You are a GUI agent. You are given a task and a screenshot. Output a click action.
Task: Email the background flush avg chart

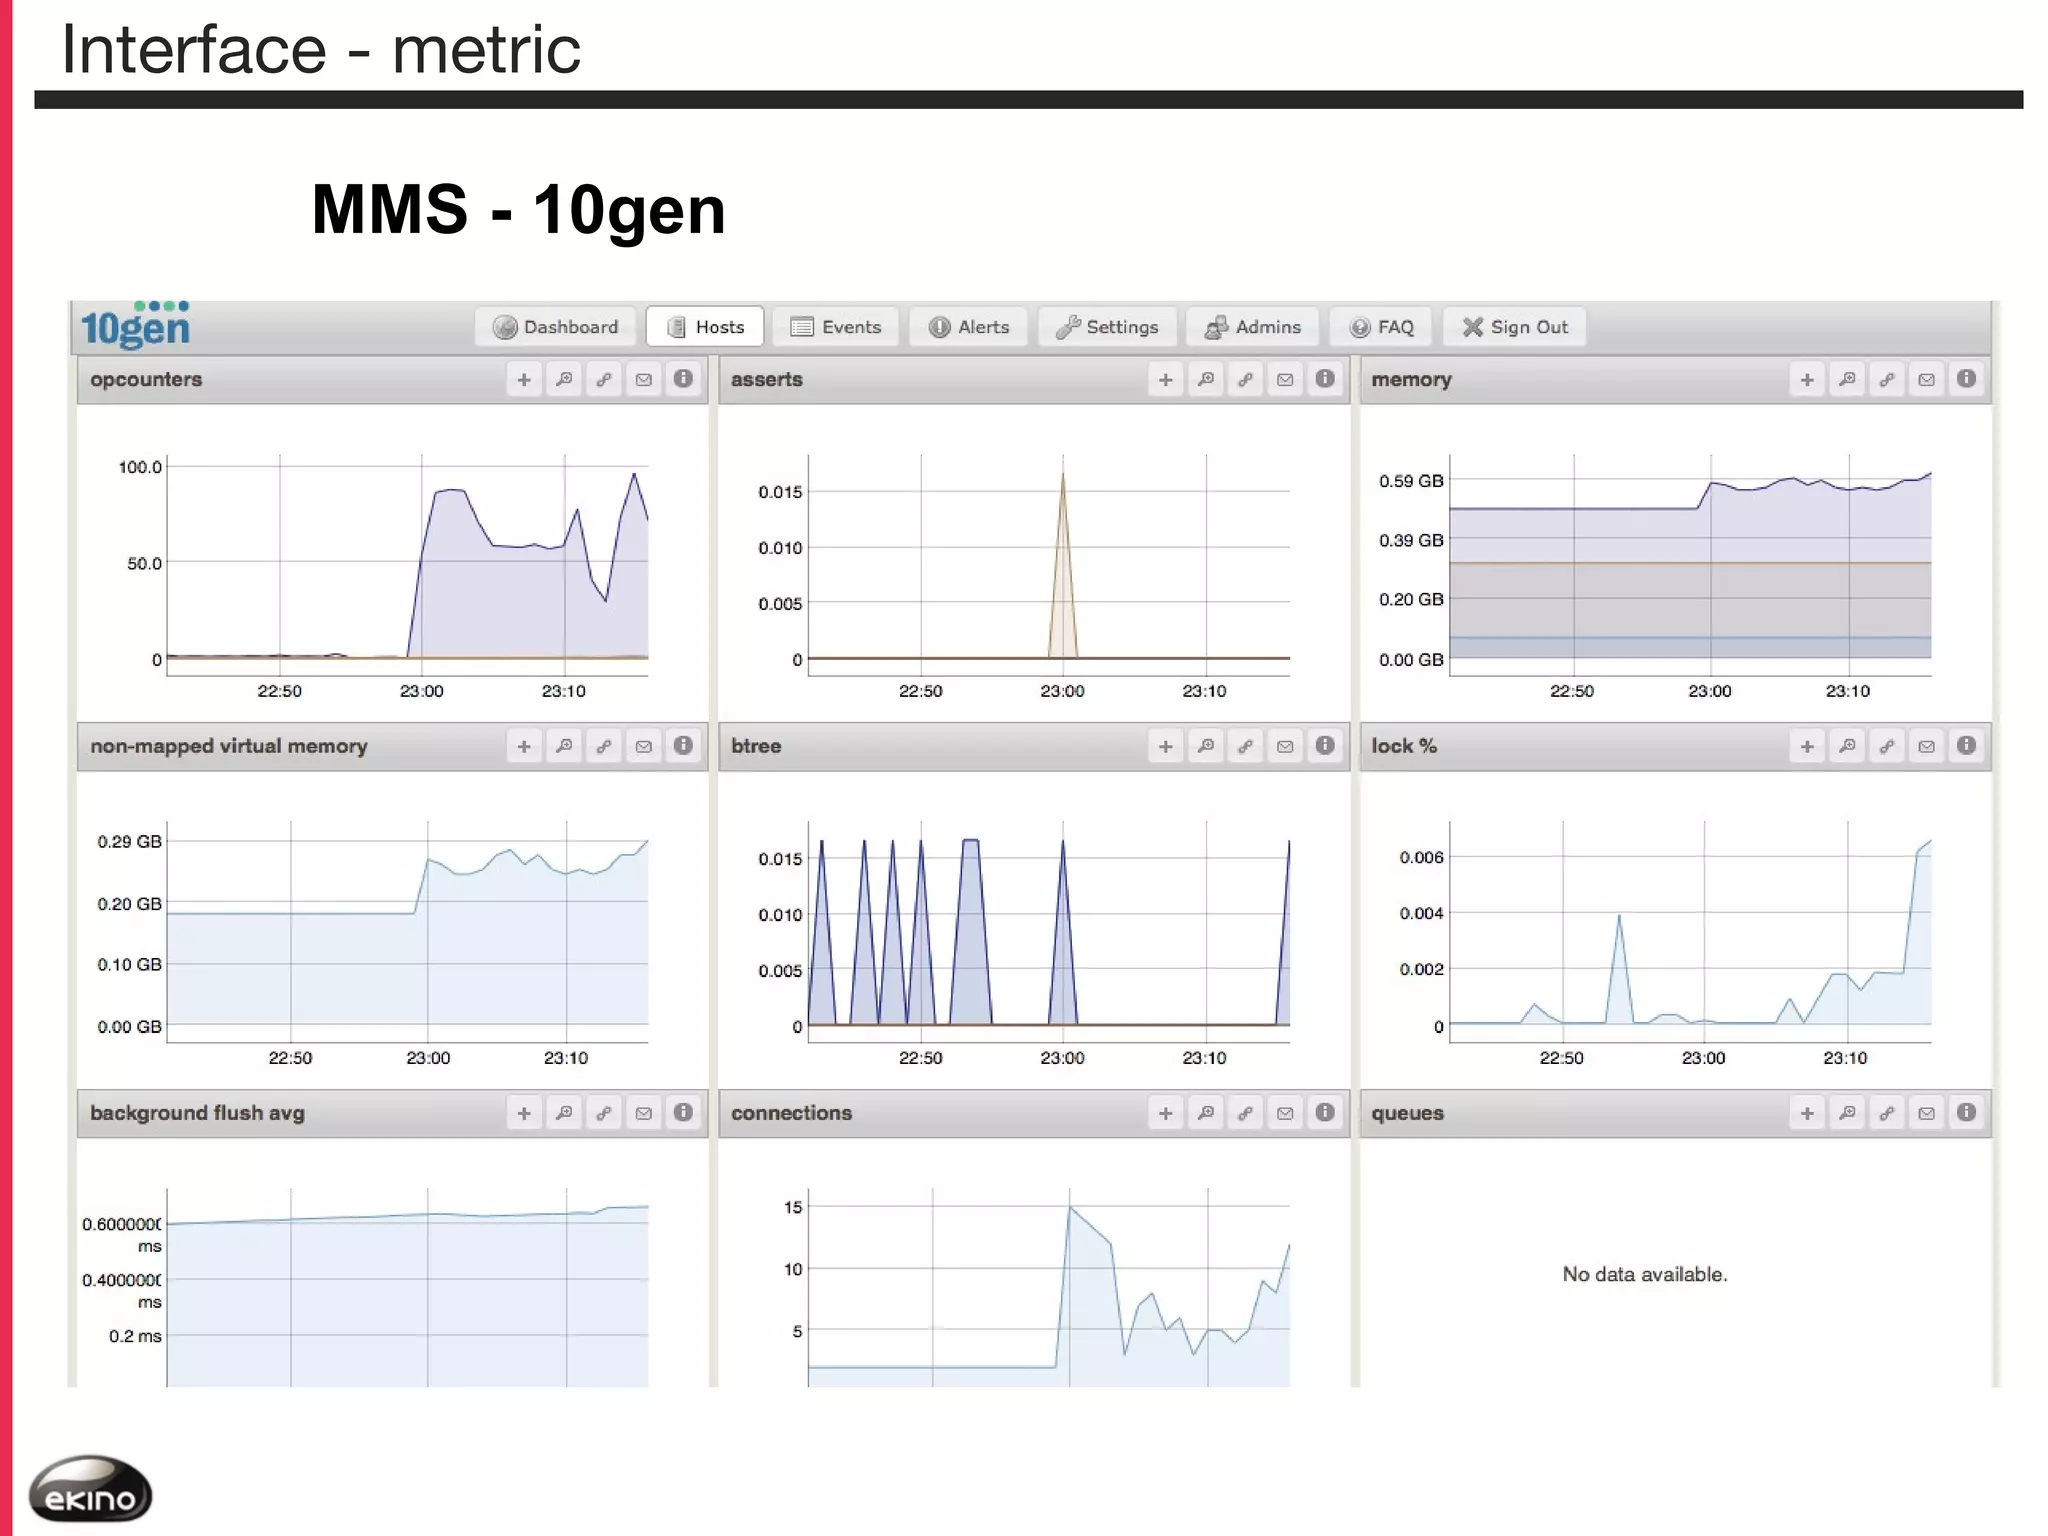click(644, 1114)
